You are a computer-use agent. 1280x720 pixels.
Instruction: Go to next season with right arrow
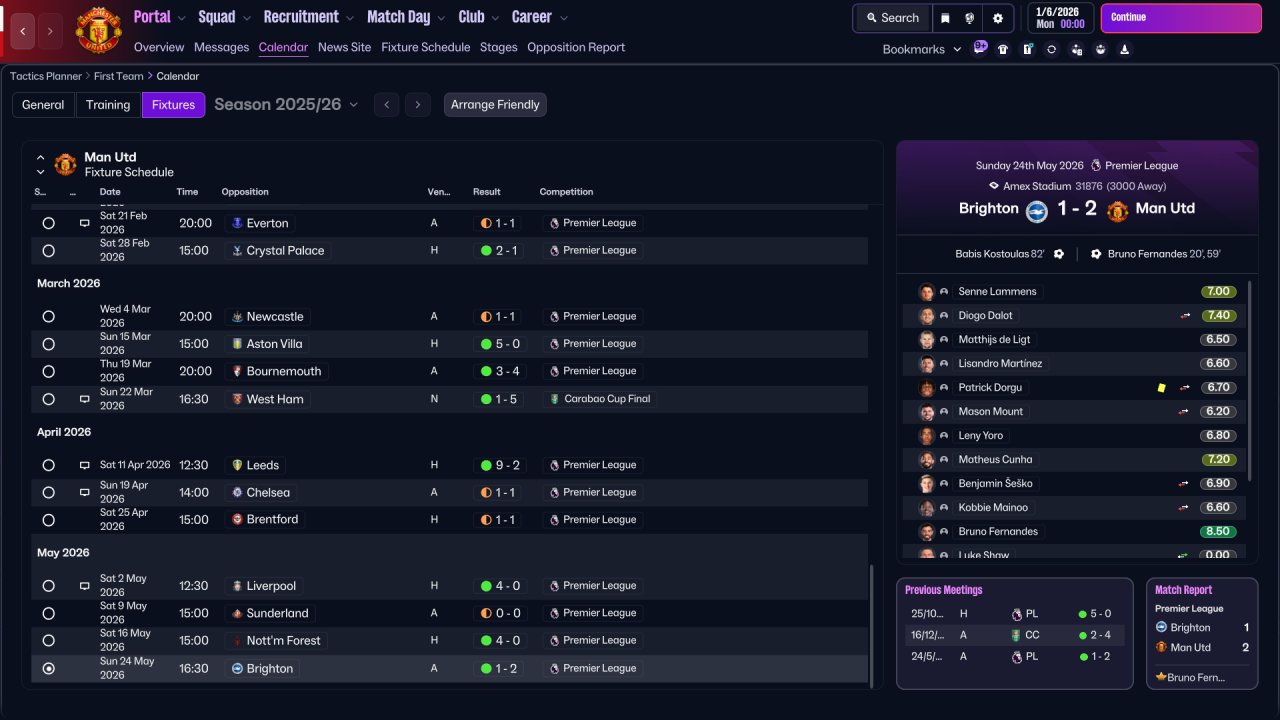tap(418, 105)
